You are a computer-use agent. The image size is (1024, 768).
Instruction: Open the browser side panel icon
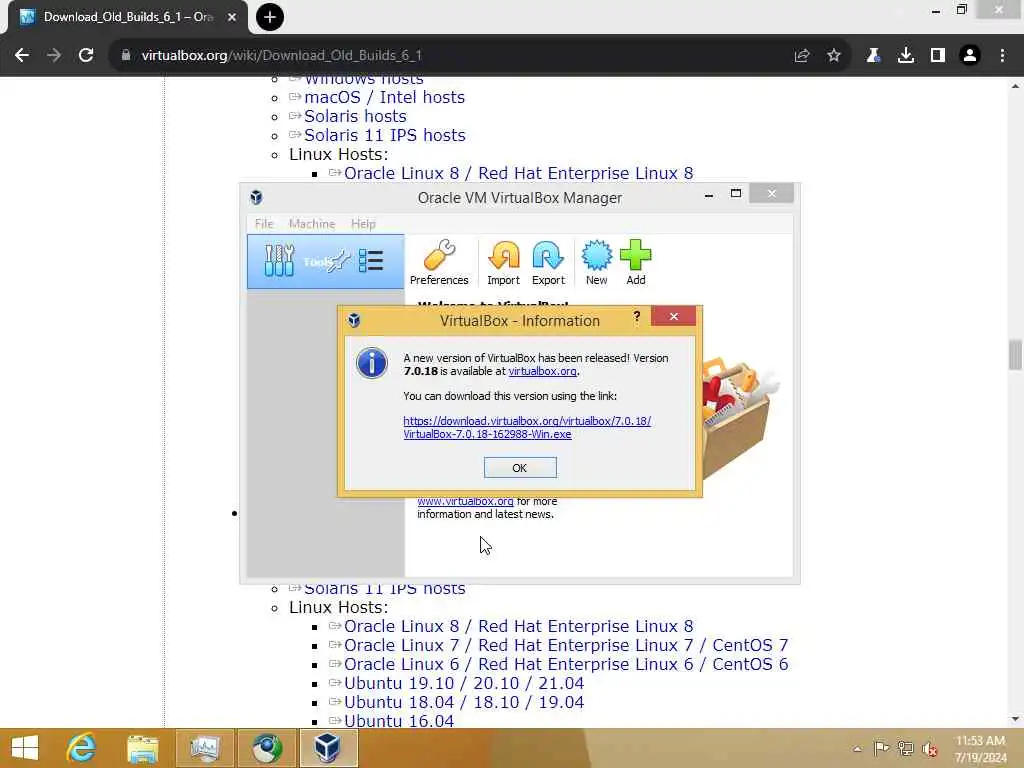click(x=938, y=56)
